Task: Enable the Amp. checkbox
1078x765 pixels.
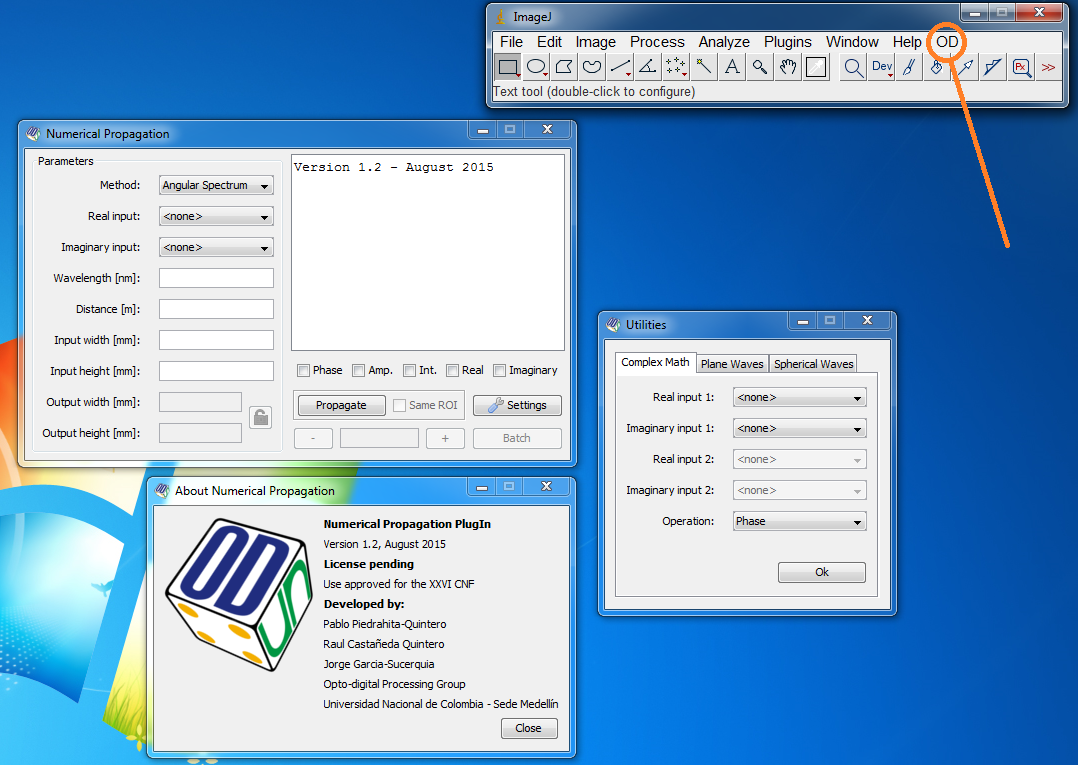Action: pos(358,370)
